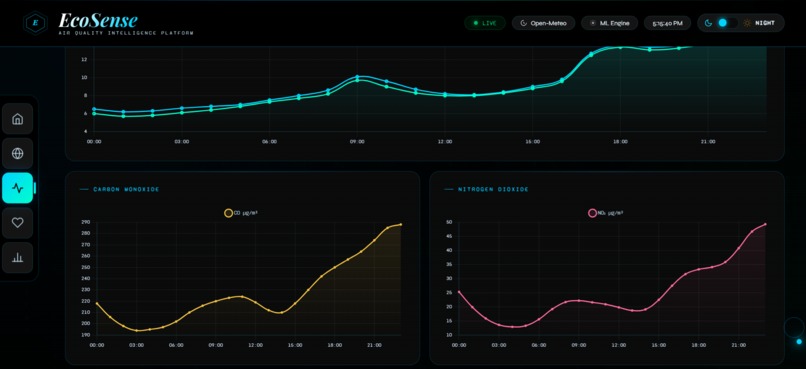Screen dimensions: 806x369
Task: Click the last data point of the NO₂ chart
Action: click(765, 224)
